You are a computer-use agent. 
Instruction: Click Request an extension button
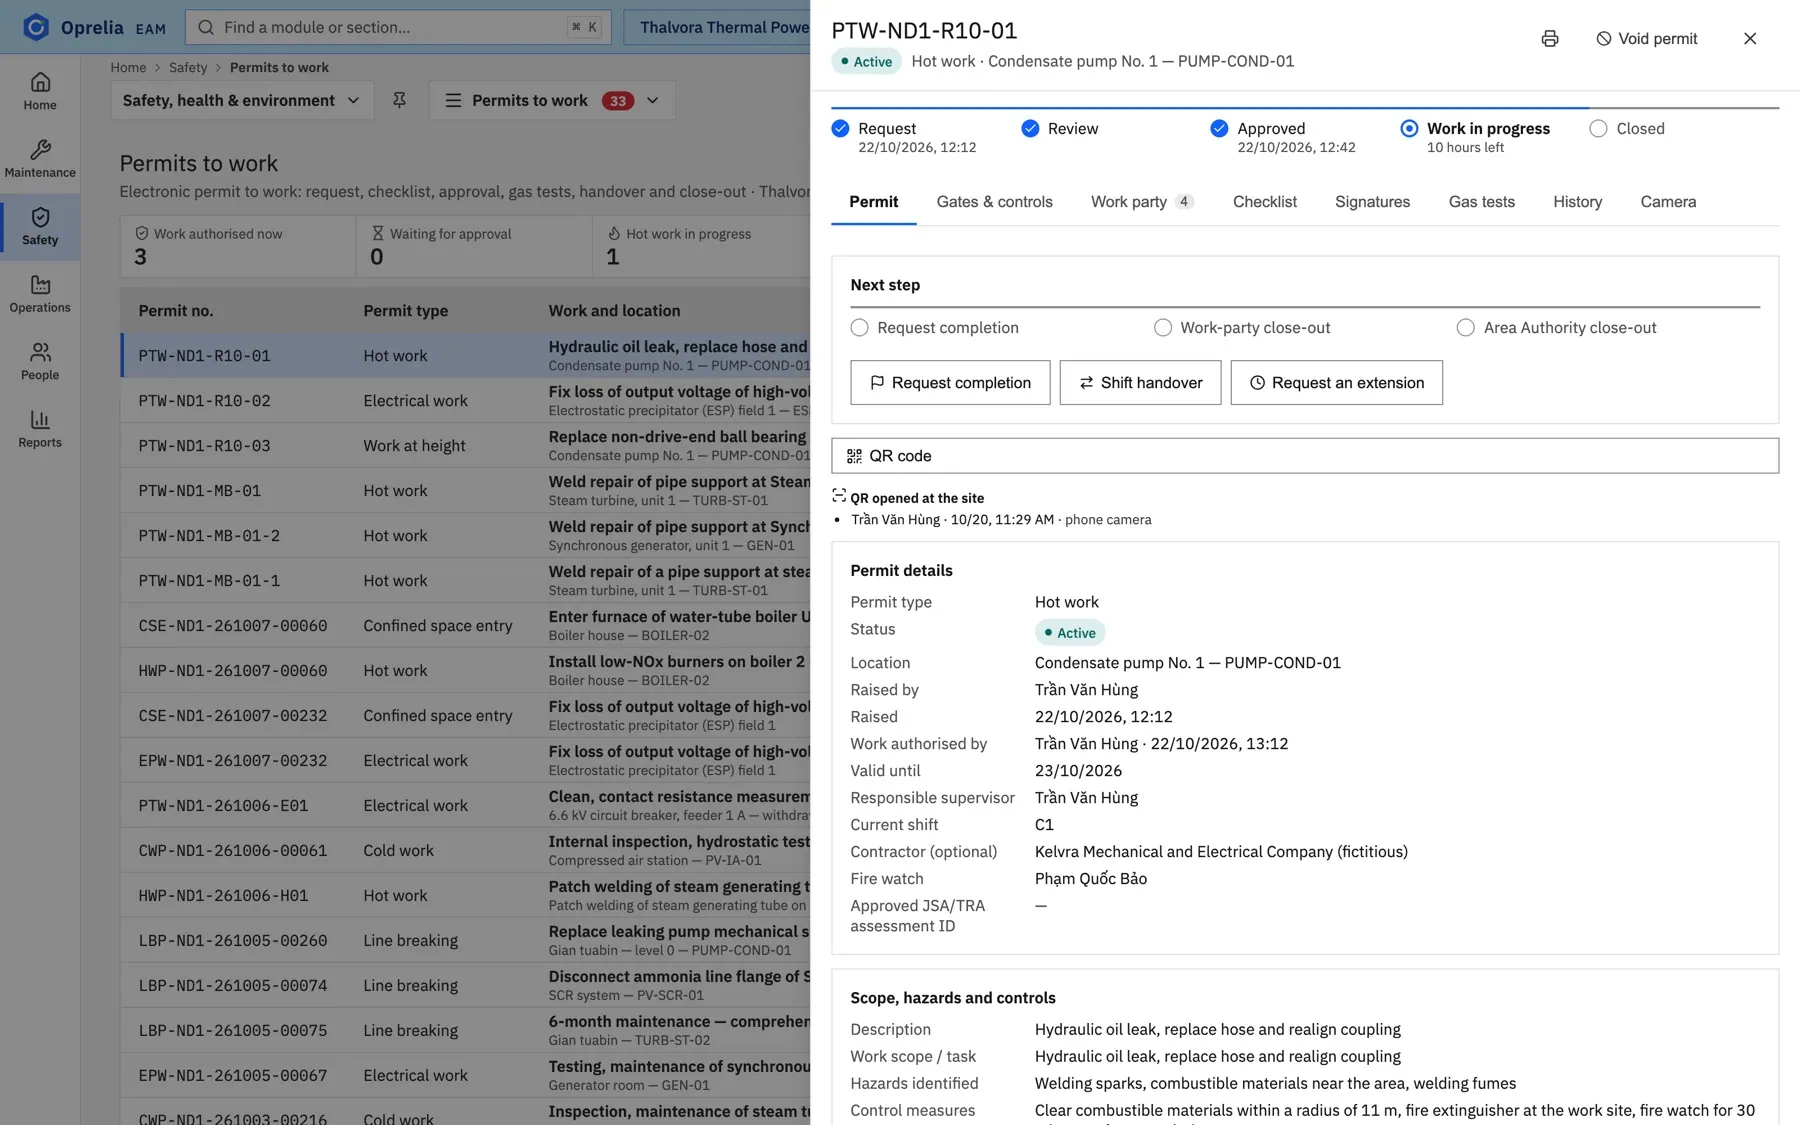pos(1336,382)
